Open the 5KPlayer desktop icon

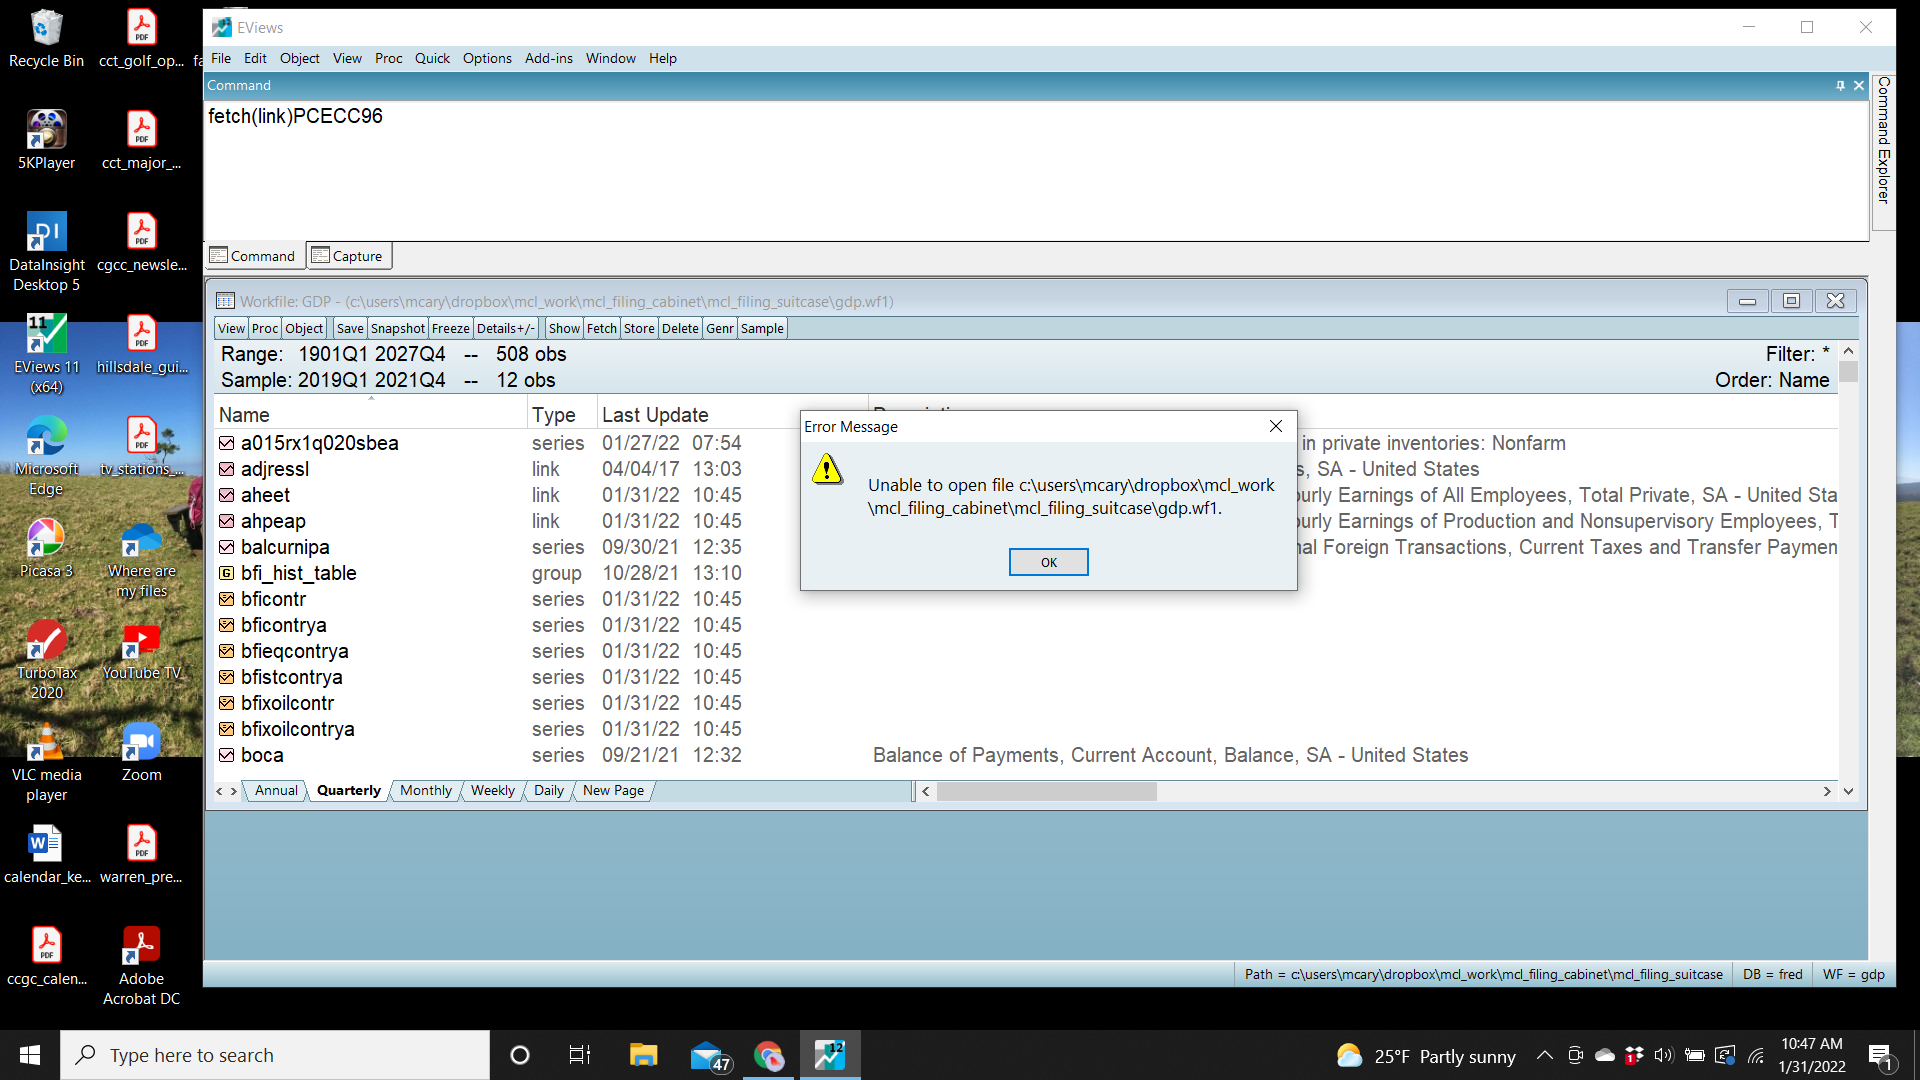(46, 141)
